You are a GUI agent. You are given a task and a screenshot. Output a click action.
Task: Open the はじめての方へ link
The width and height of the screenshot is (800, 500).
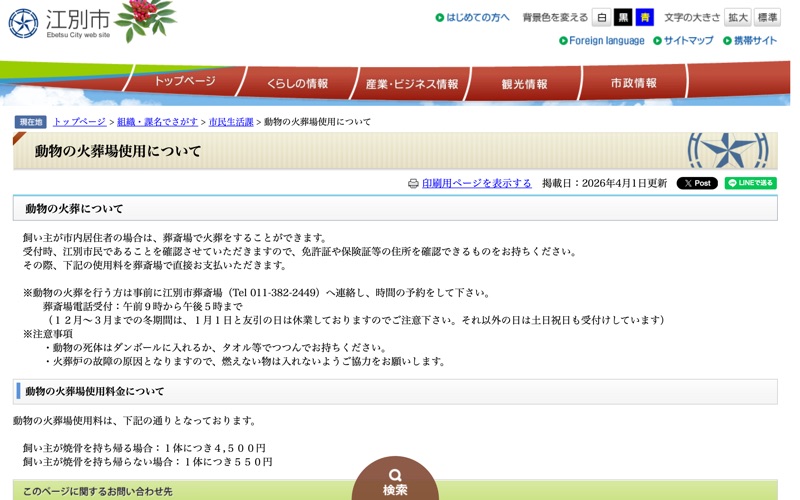click(478, 18)
